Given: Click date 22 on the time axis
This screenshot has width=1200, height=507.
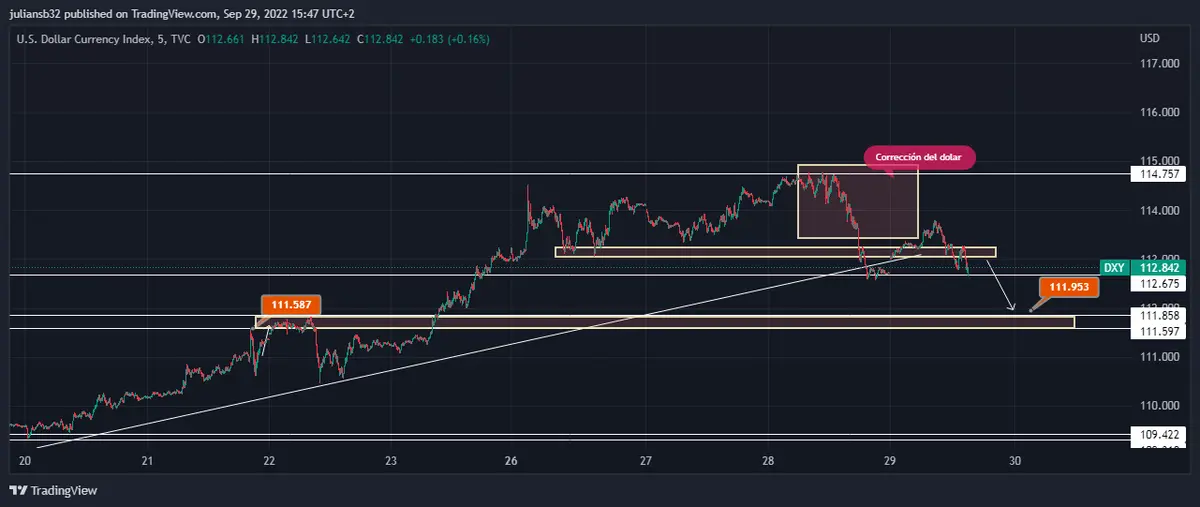Looking at the screenshot, I should click(x=269, y=461).
